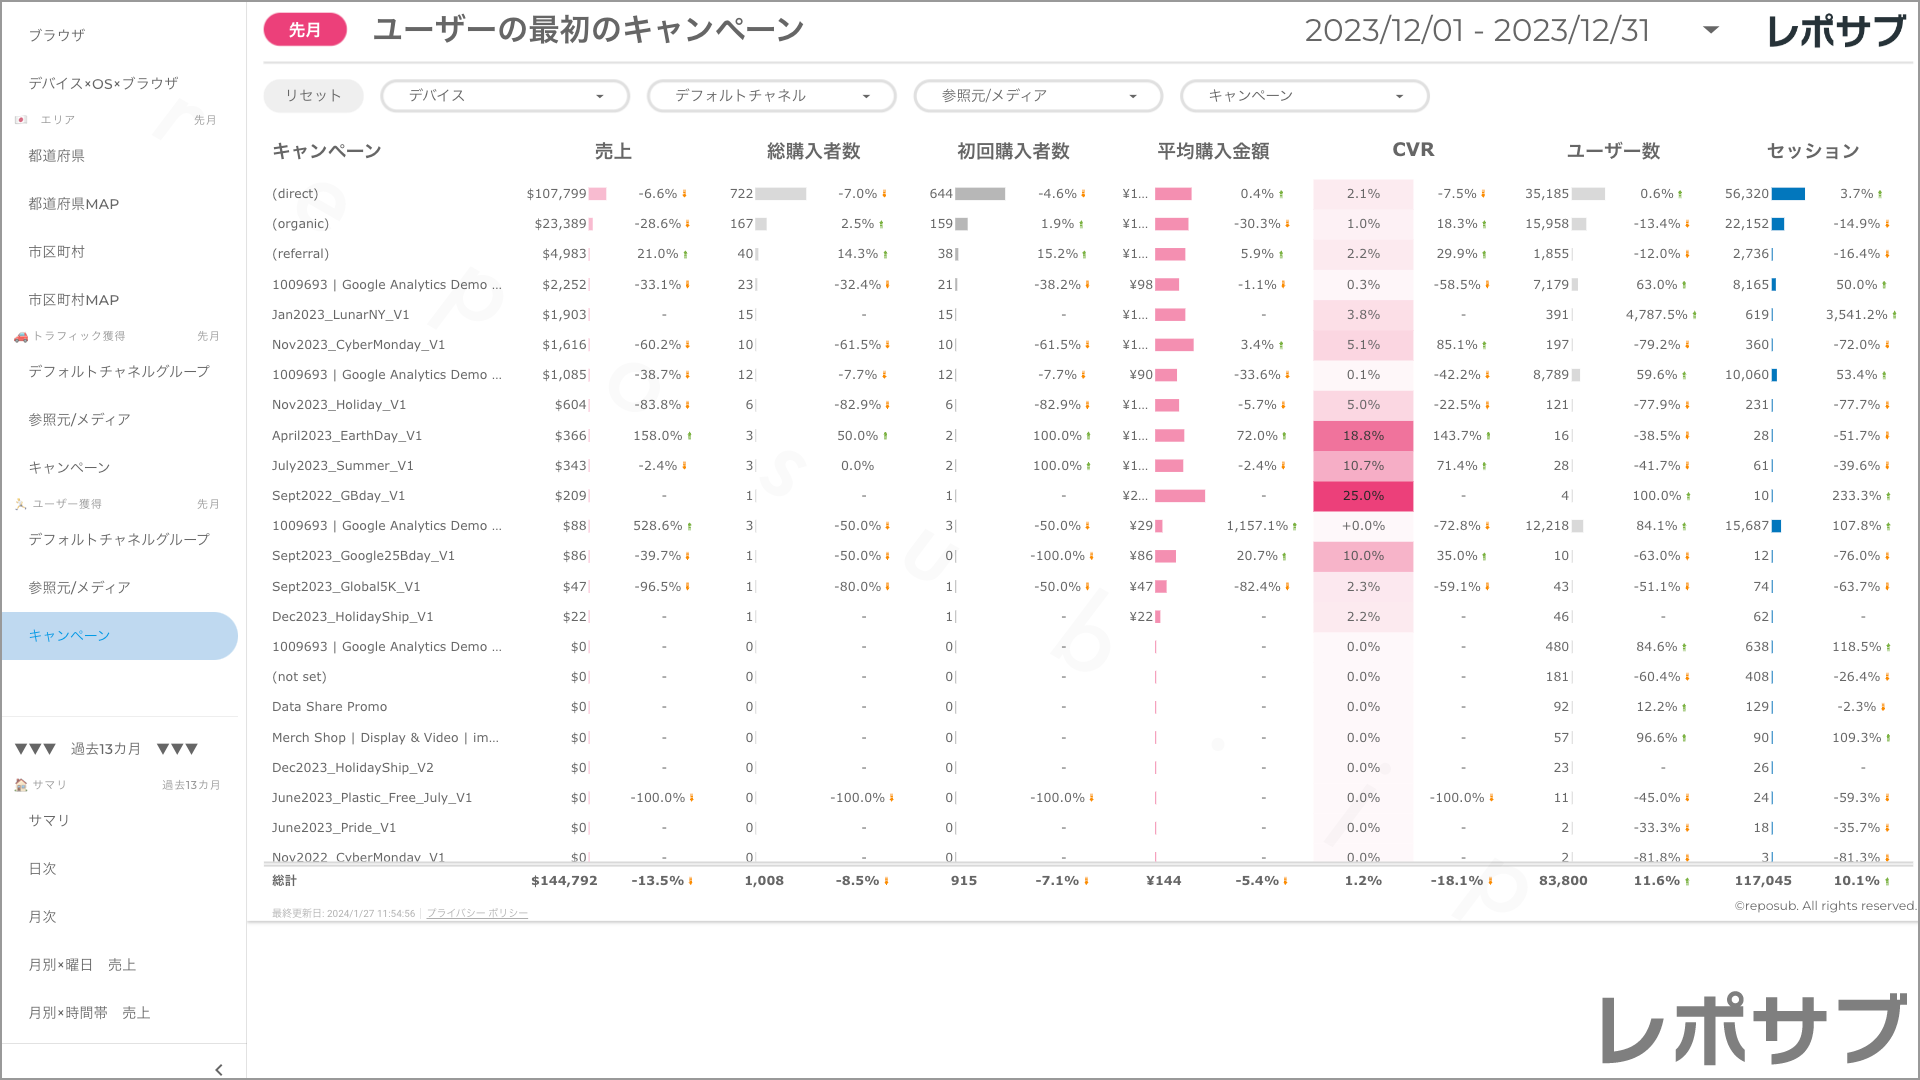Image resolution: width=1920 pixels, height=1080 pixels.
Task: Open 月別×曜日 売上 page in sidebar
Action: 82,965
